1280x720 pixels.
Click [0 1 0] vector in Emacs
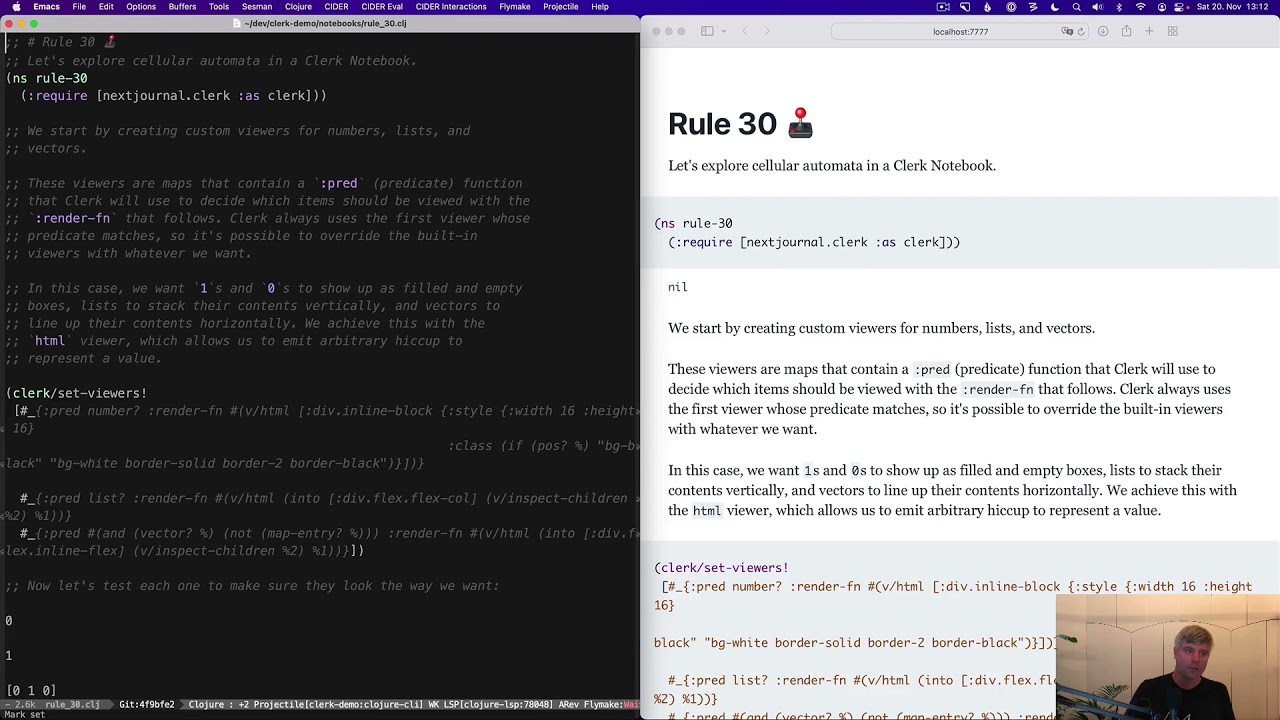[x=31, y=690]
